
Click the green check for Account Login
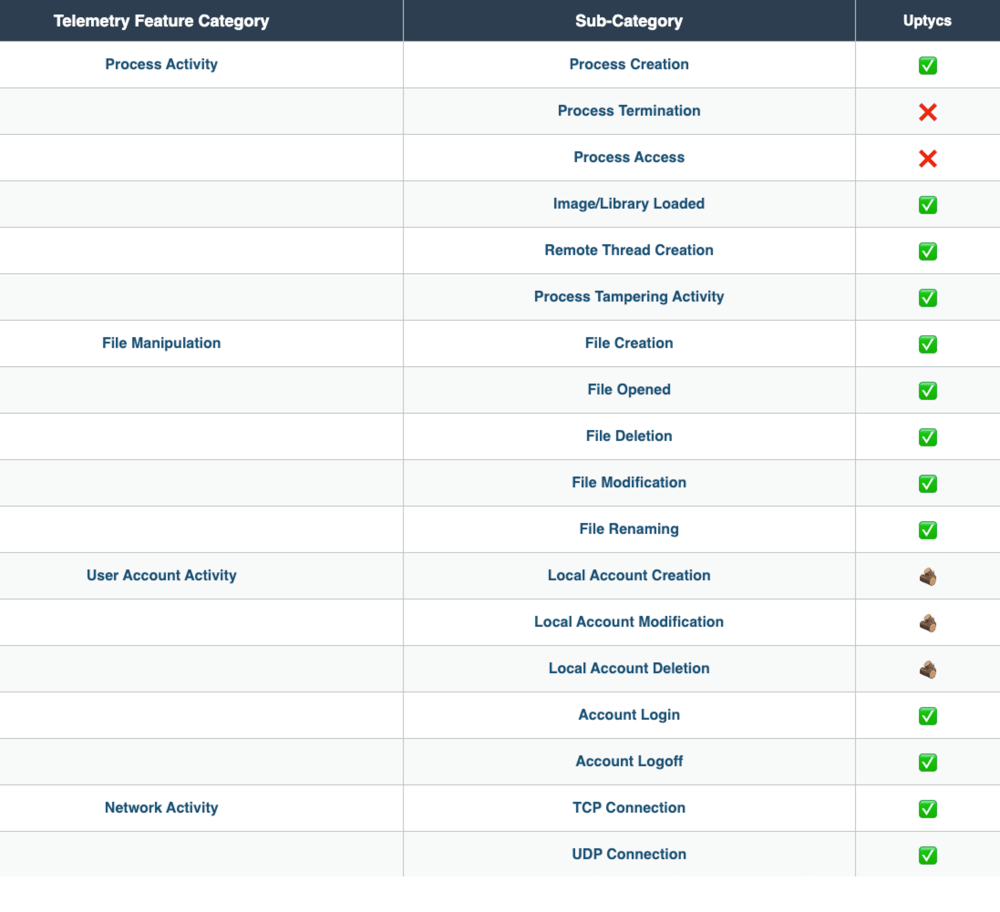[x=927, y=716]
